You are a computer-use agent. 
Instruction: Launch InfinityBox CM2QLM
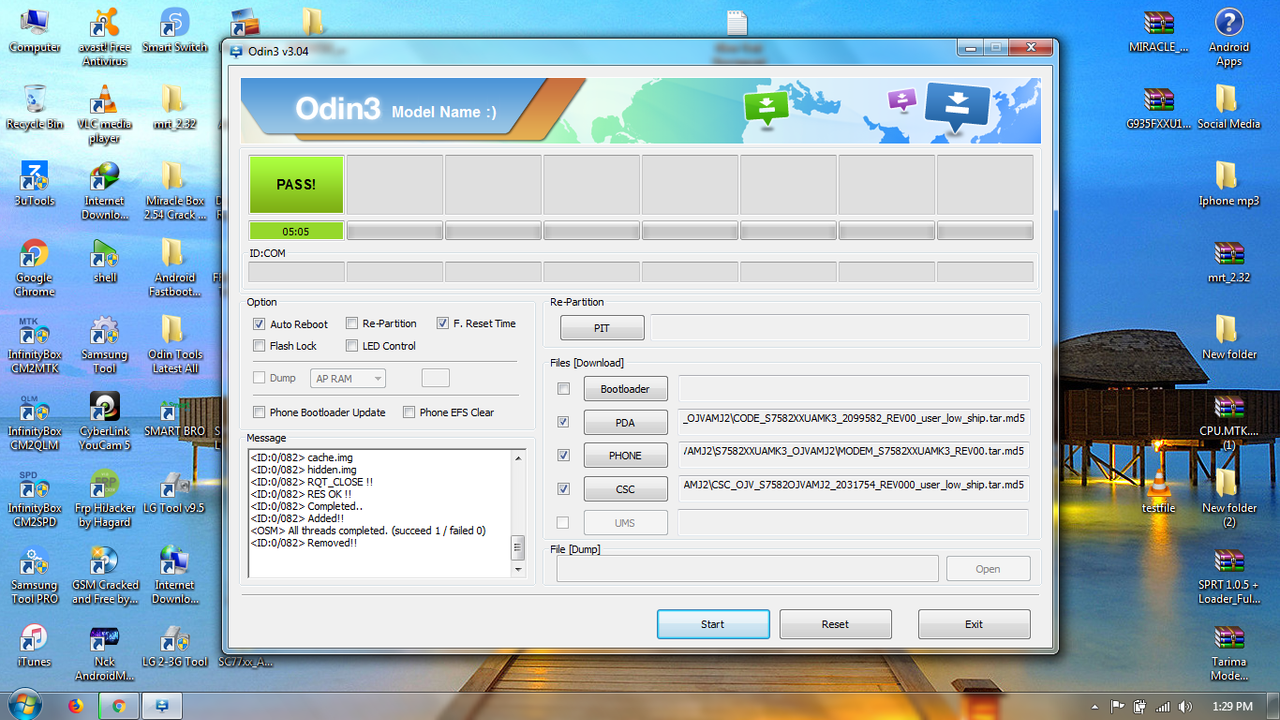(x=34, y=421)
